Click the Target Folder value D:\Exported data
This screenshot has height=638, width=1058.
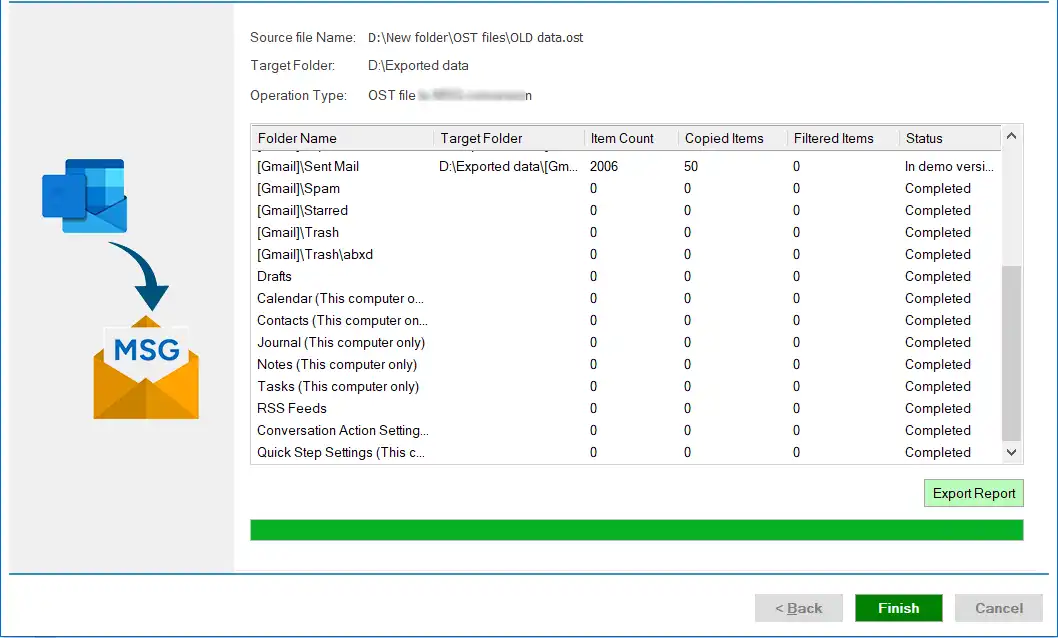pyautogui.click(x=418, y=66)
